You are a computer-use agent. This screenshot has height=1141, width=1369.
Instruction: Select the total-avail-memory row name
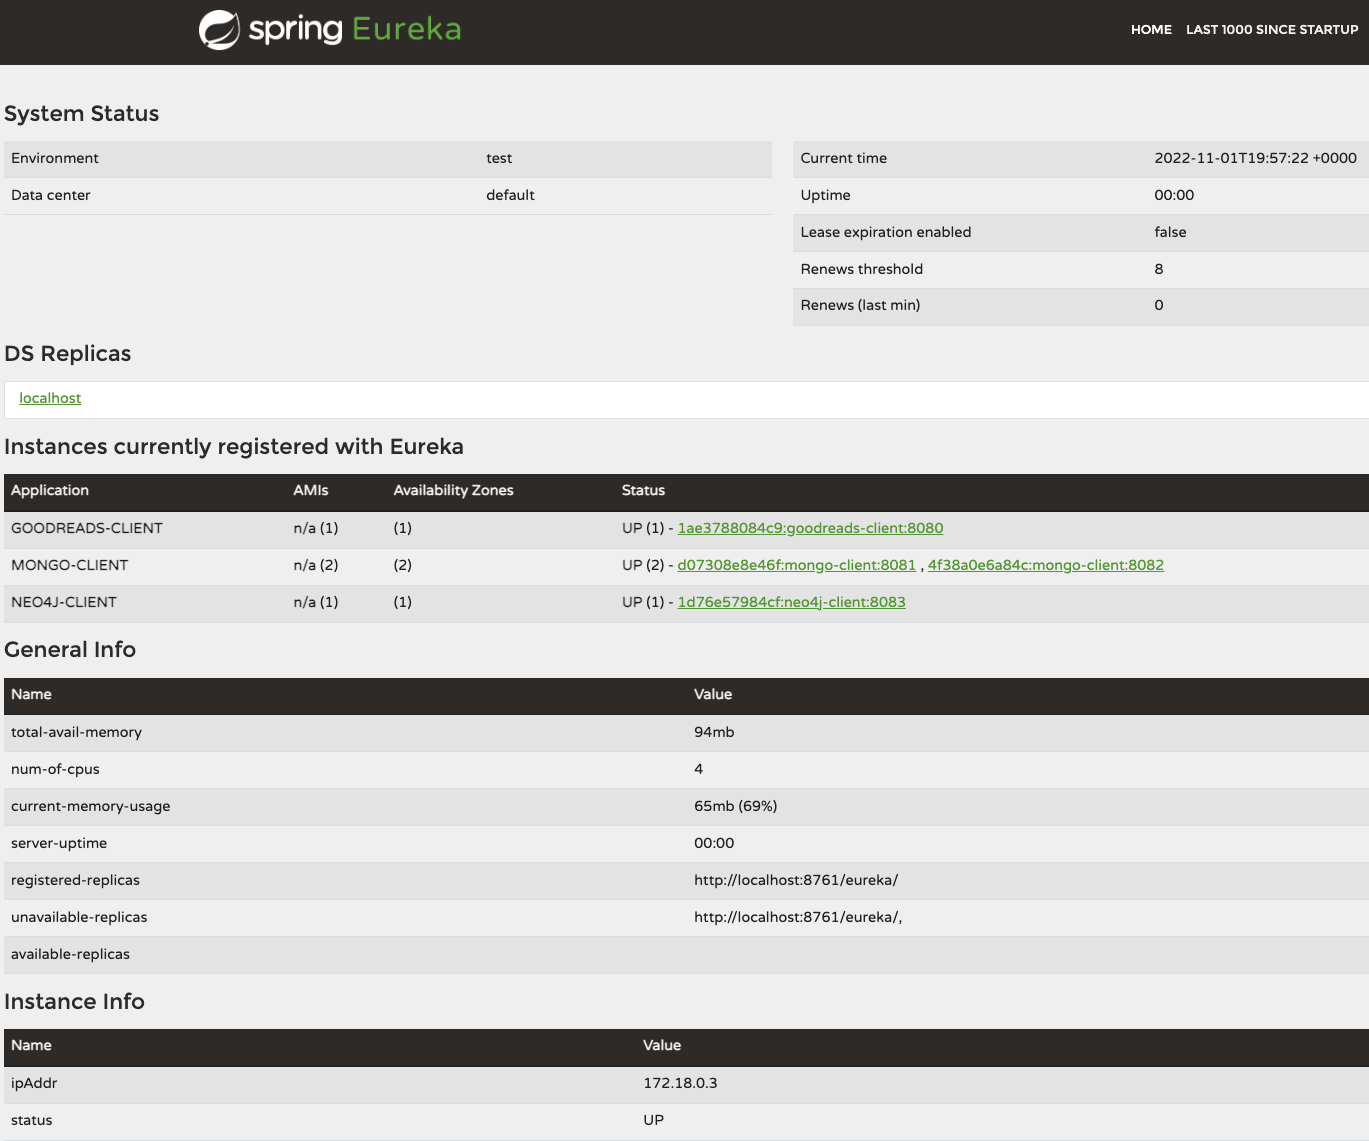(77, 732)
